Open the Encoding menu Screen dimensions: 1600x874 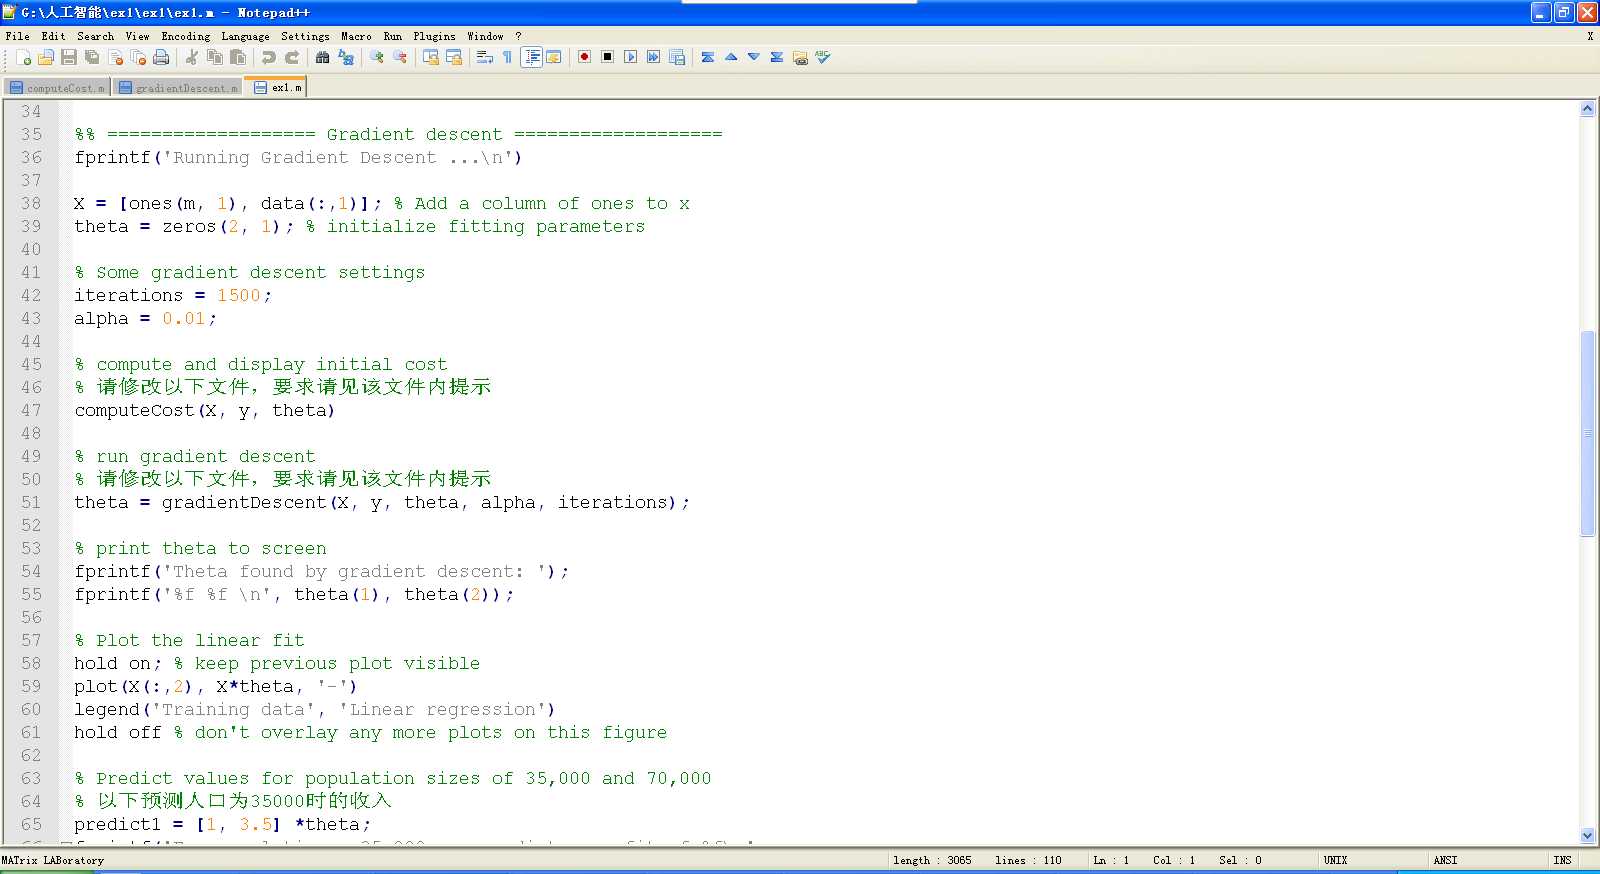186,36
